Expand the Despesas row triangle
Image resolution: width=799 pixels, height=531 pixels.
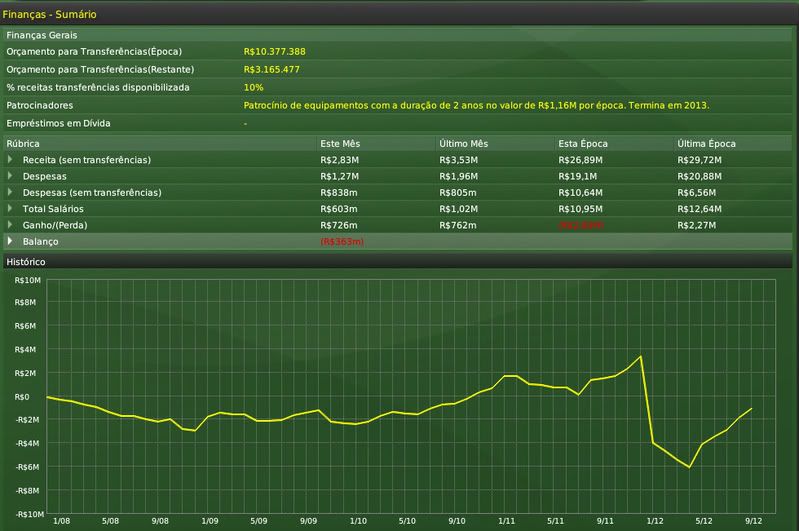click(10, 176)
